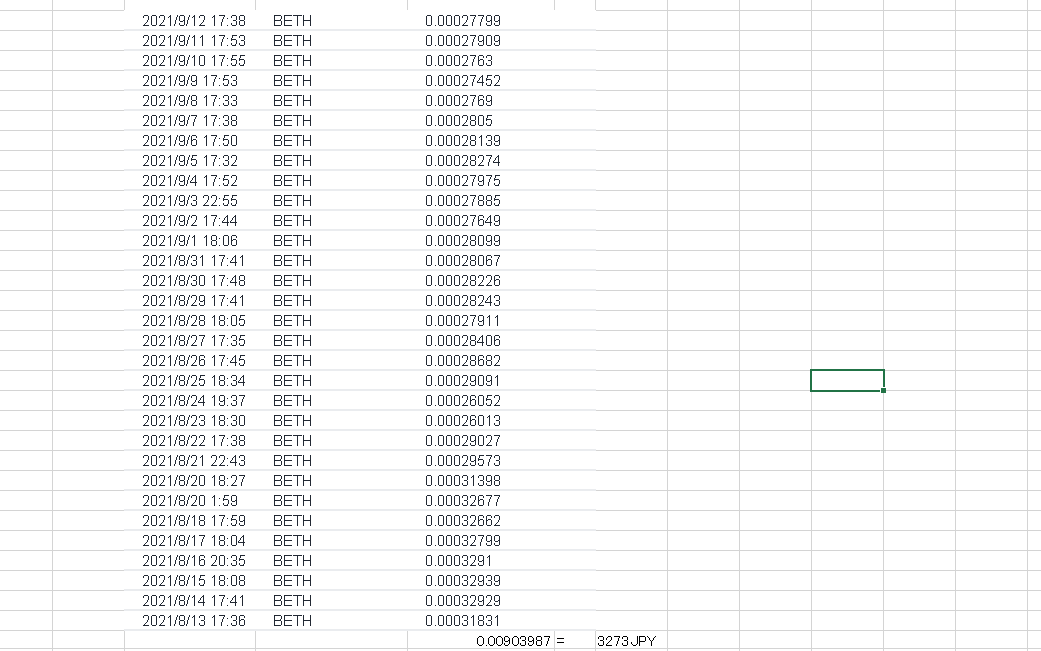Click the amount 0.00031398
1041x651 pixels.
click(463, 481)
